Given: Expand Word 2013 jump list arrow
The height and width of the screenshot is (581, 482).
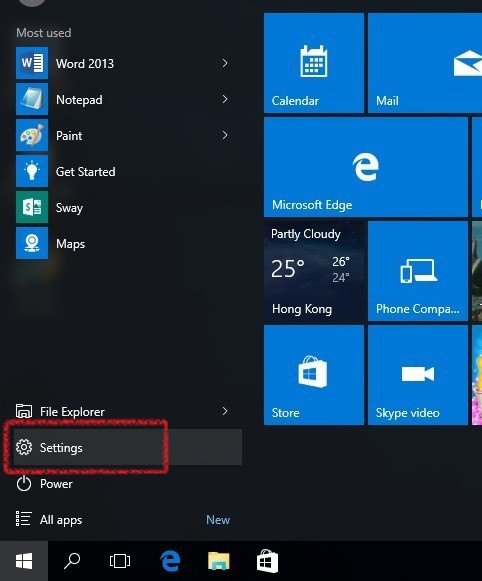Looking at the screenshot, I should [225, 63].
